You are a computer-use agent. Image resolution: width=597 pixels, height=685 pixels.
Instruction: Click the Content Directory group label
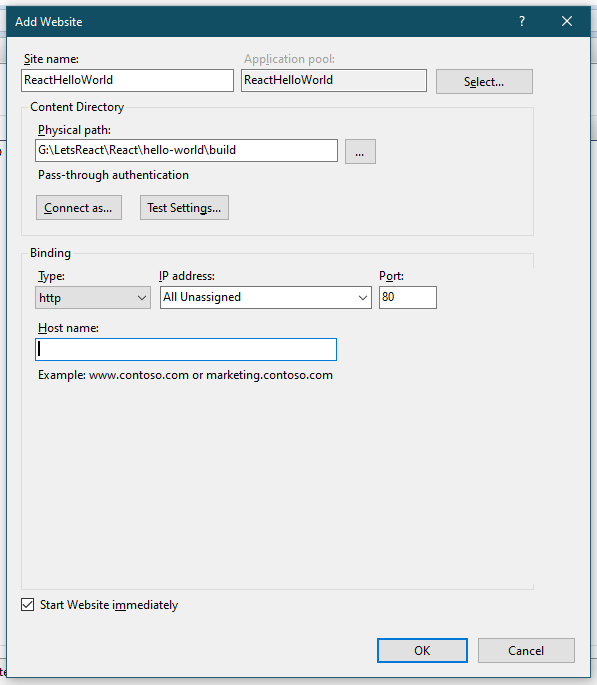click(77, 107)
